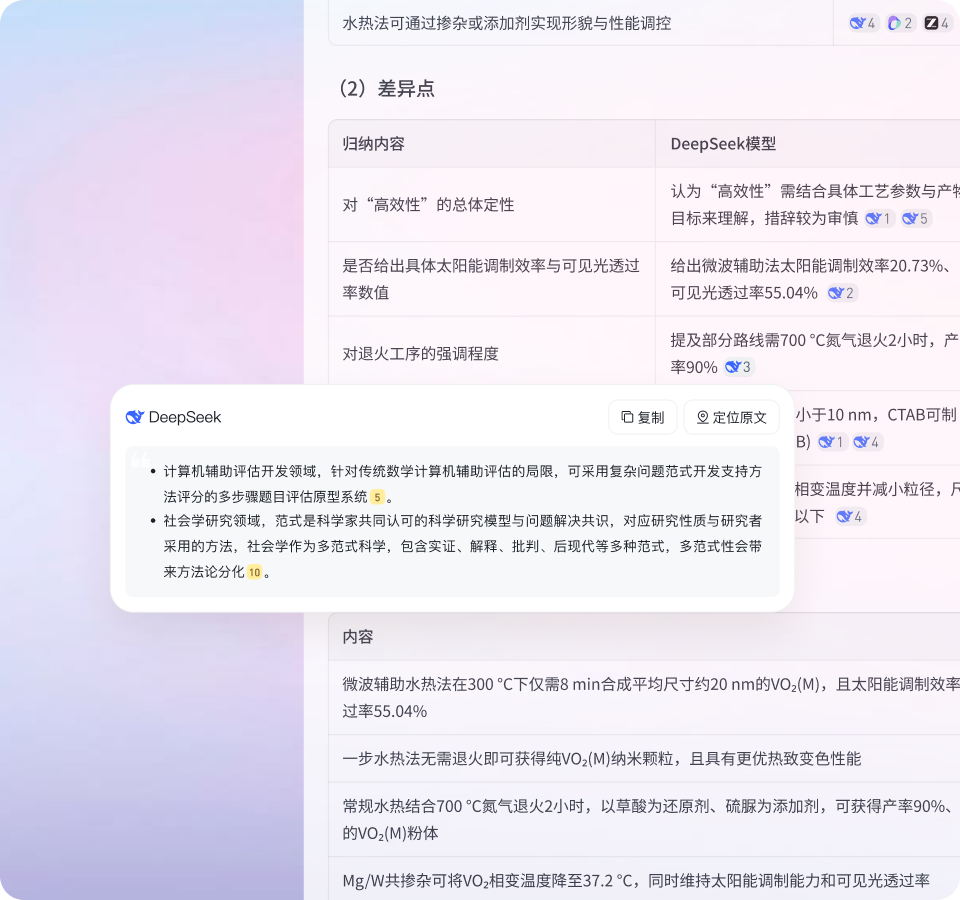
Task: Click the row starting 微波辅助水热法在300 °C下
Action: click(x=644, y=698)
